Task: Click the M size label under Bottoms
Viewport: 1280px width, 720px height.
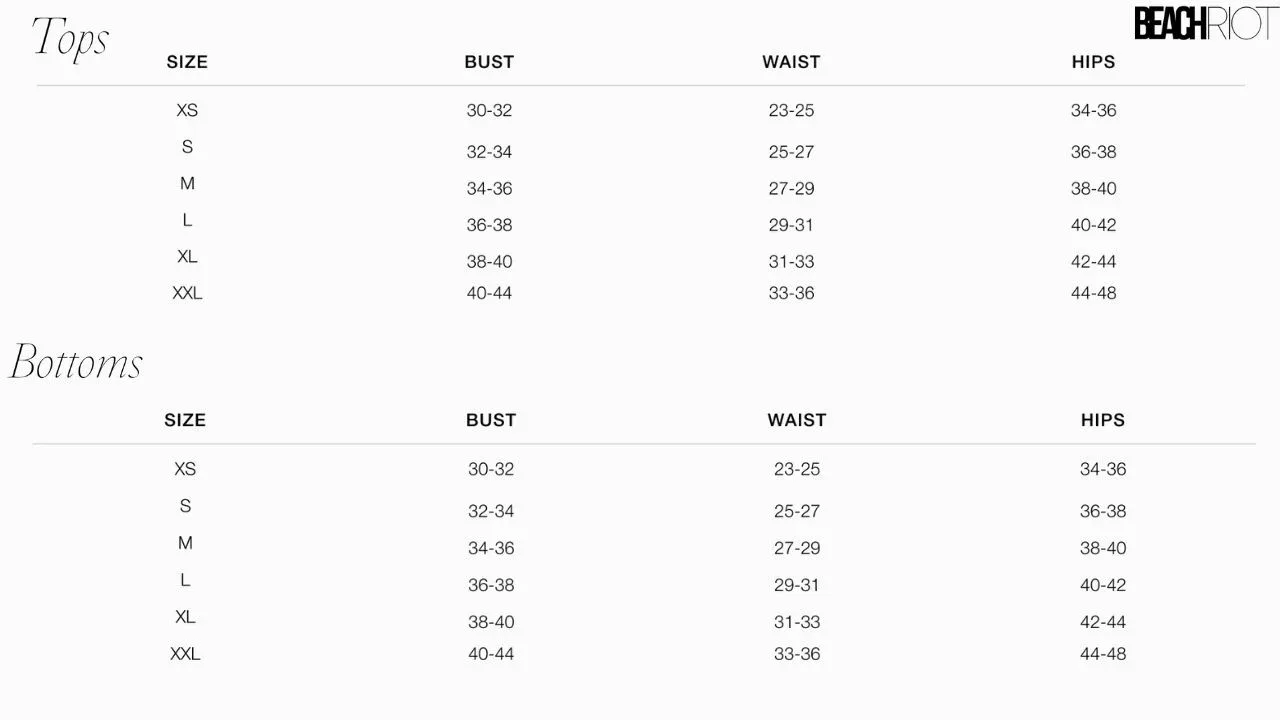Action: pyautogui.click(x=185, y=543)
